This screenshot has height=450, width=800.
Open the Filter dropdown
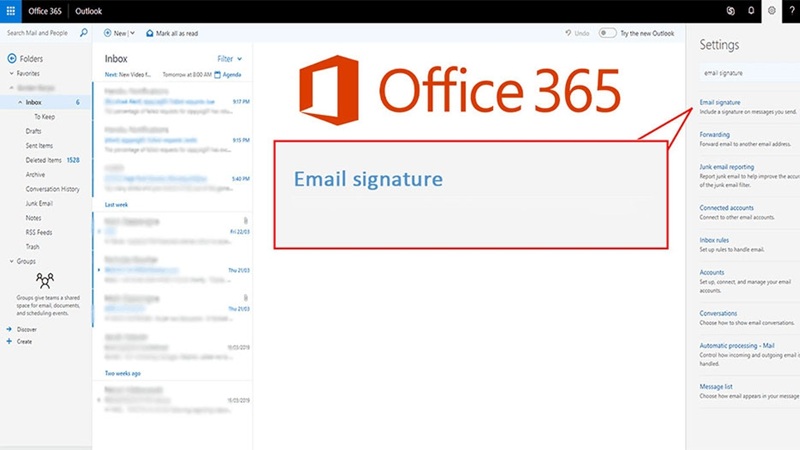(230, 59)
